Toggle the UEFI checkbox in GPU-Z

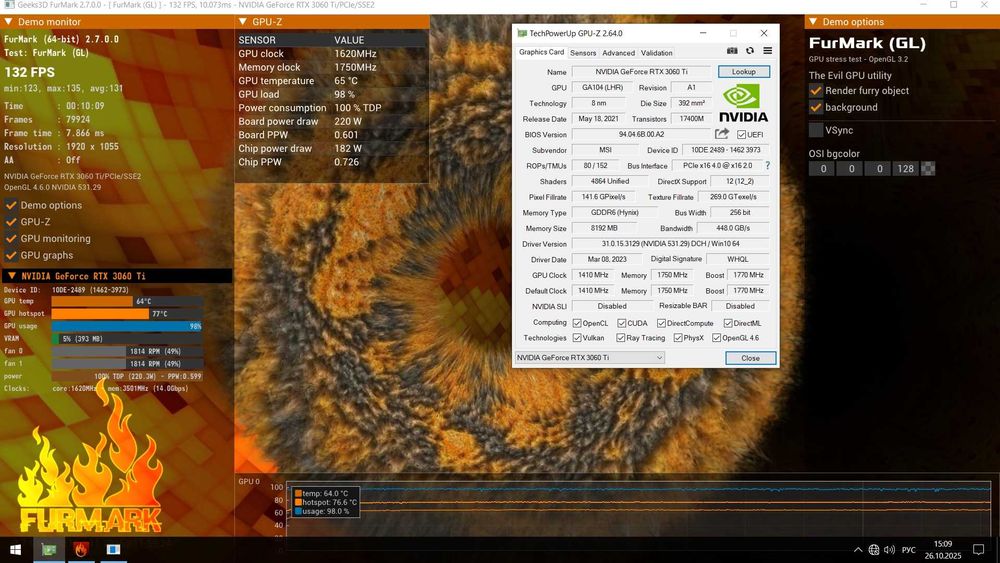pos(742,135)
